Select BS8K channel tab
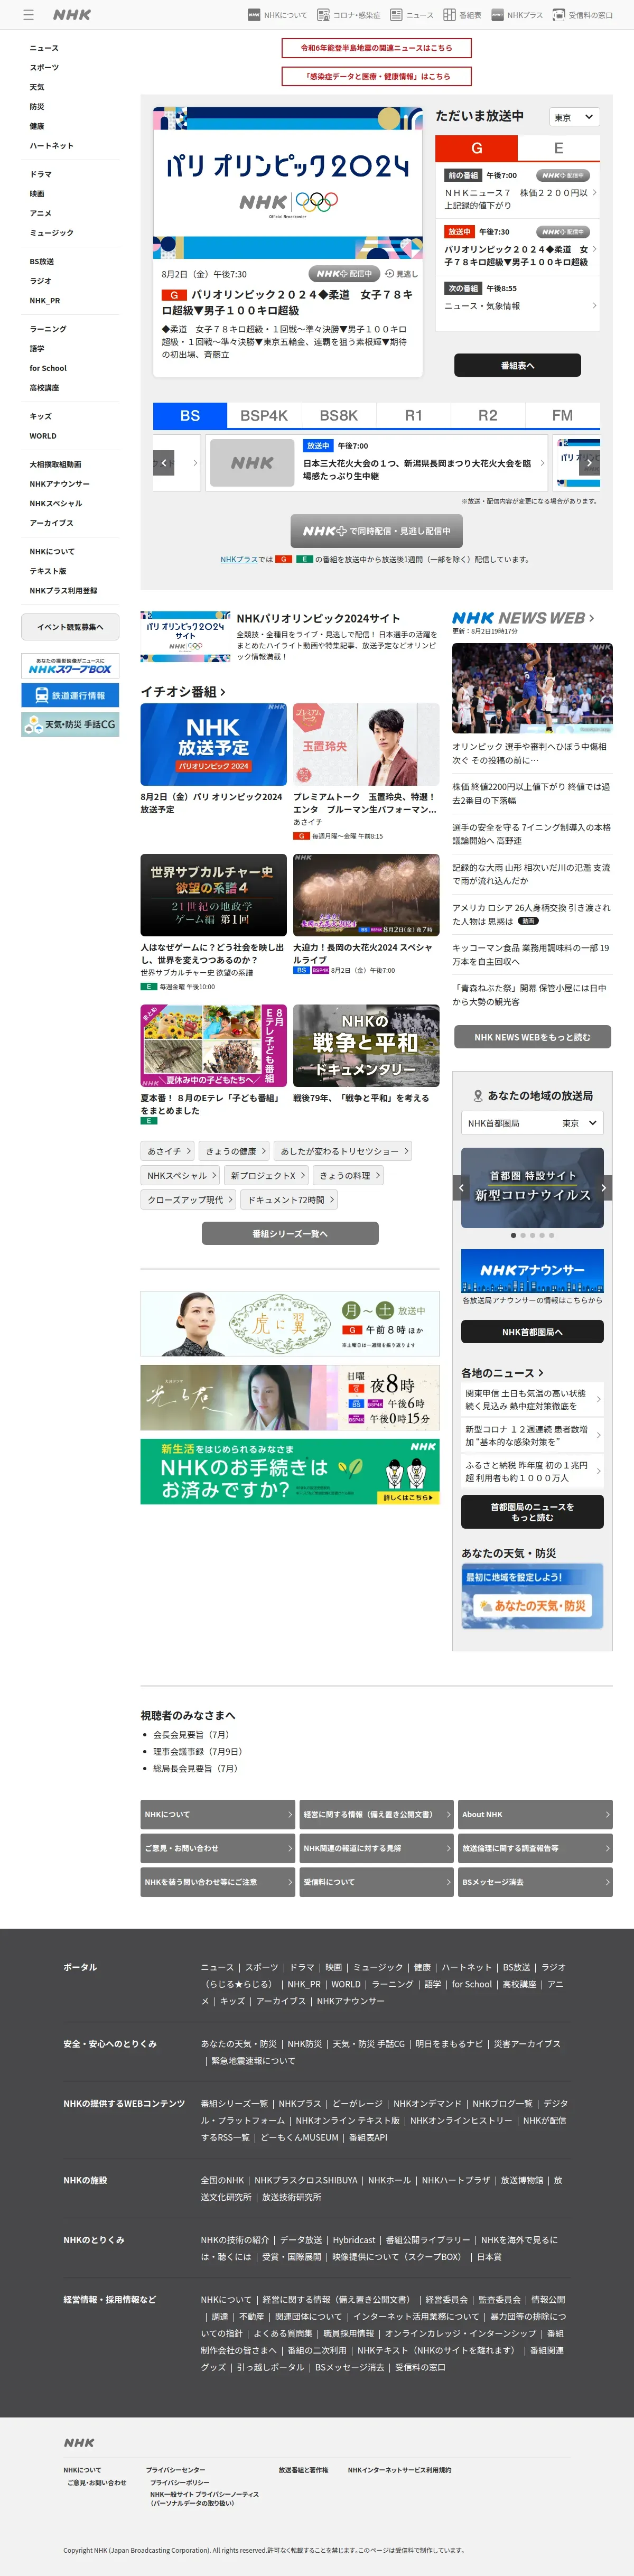The height and width of the screenshot is (2576, 634). tap(338, 415)
